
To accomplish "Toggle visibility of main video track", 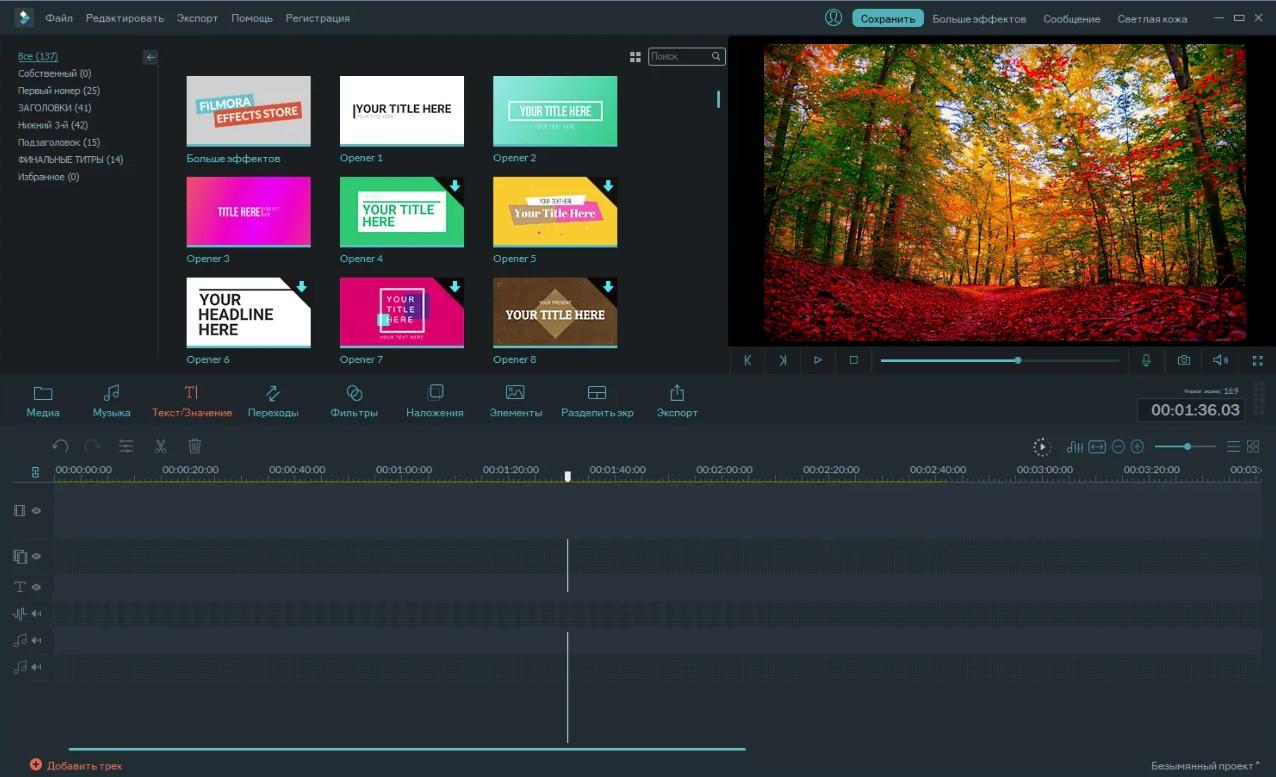I will tap(36, 511).
